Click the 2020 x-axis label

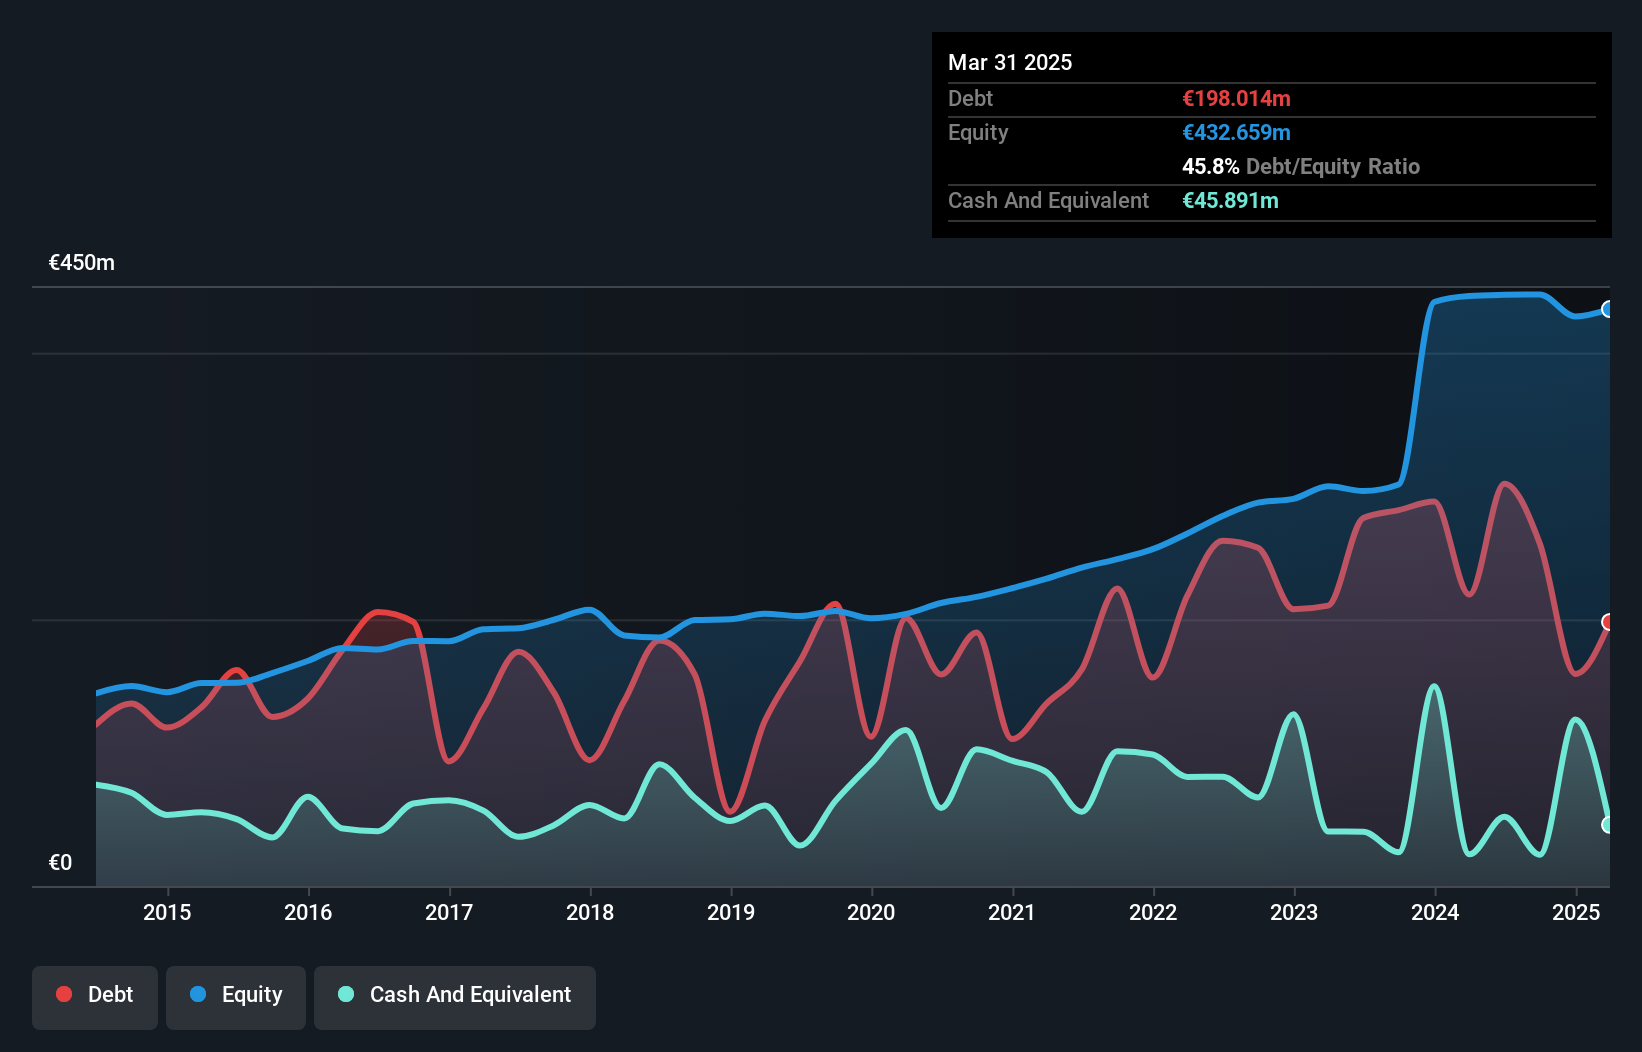[871, 912]
